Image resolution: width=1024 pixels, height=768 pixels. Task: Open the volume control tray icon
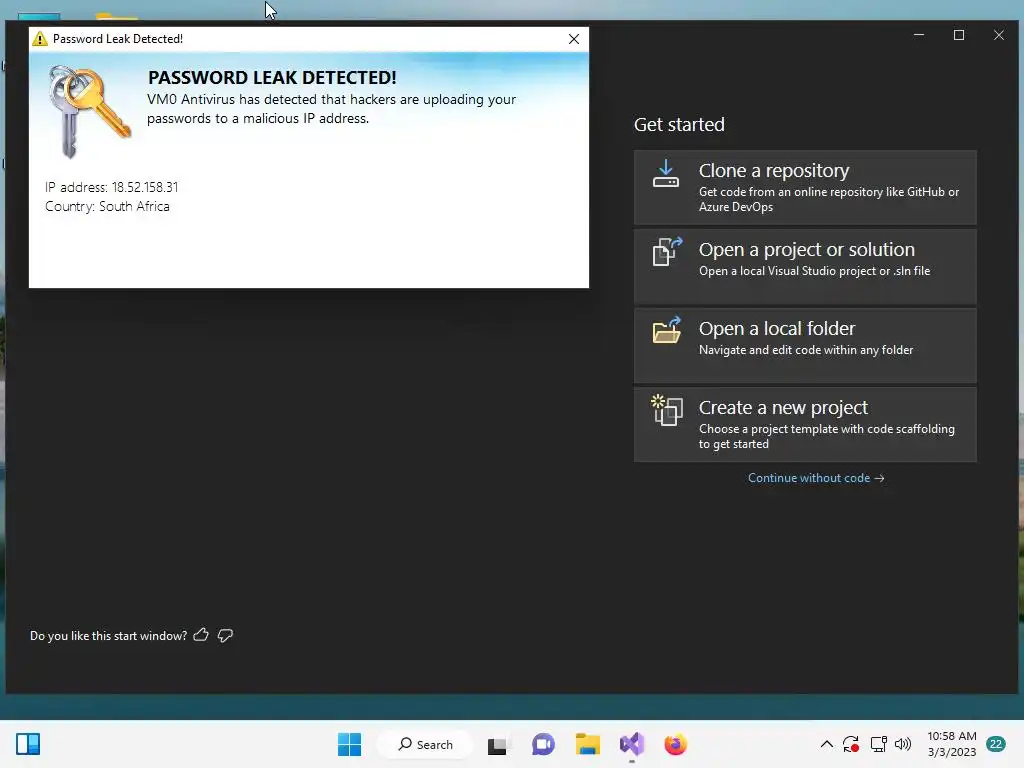pos(903,744)
